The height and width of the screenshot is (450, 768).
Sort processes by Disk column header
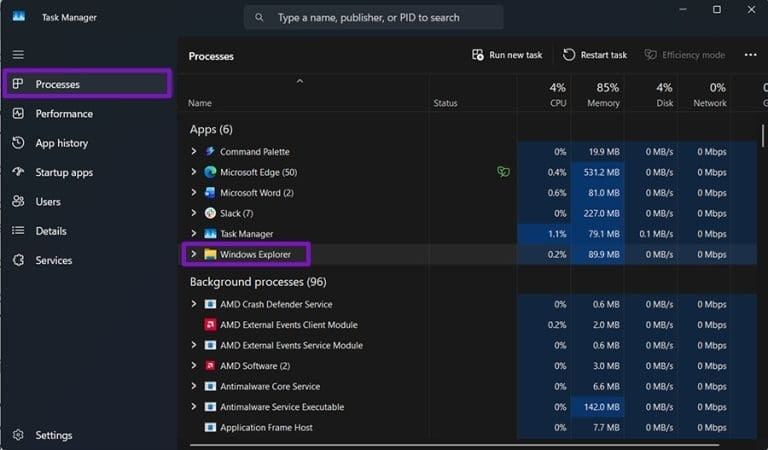651,95
